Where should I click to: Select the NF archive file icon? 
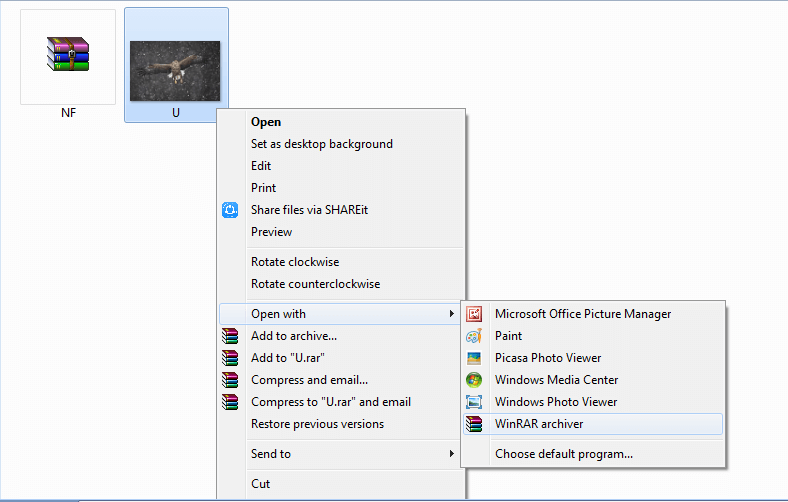pyautogui.click(x=68, y=54)
